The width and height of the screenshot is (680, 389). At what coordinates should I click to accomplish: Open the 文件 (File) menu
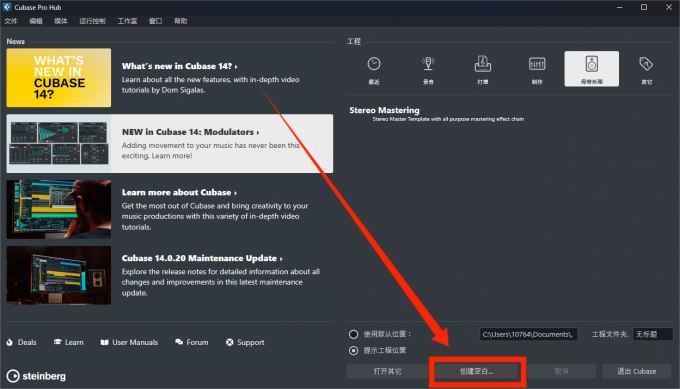coord(10,21)
